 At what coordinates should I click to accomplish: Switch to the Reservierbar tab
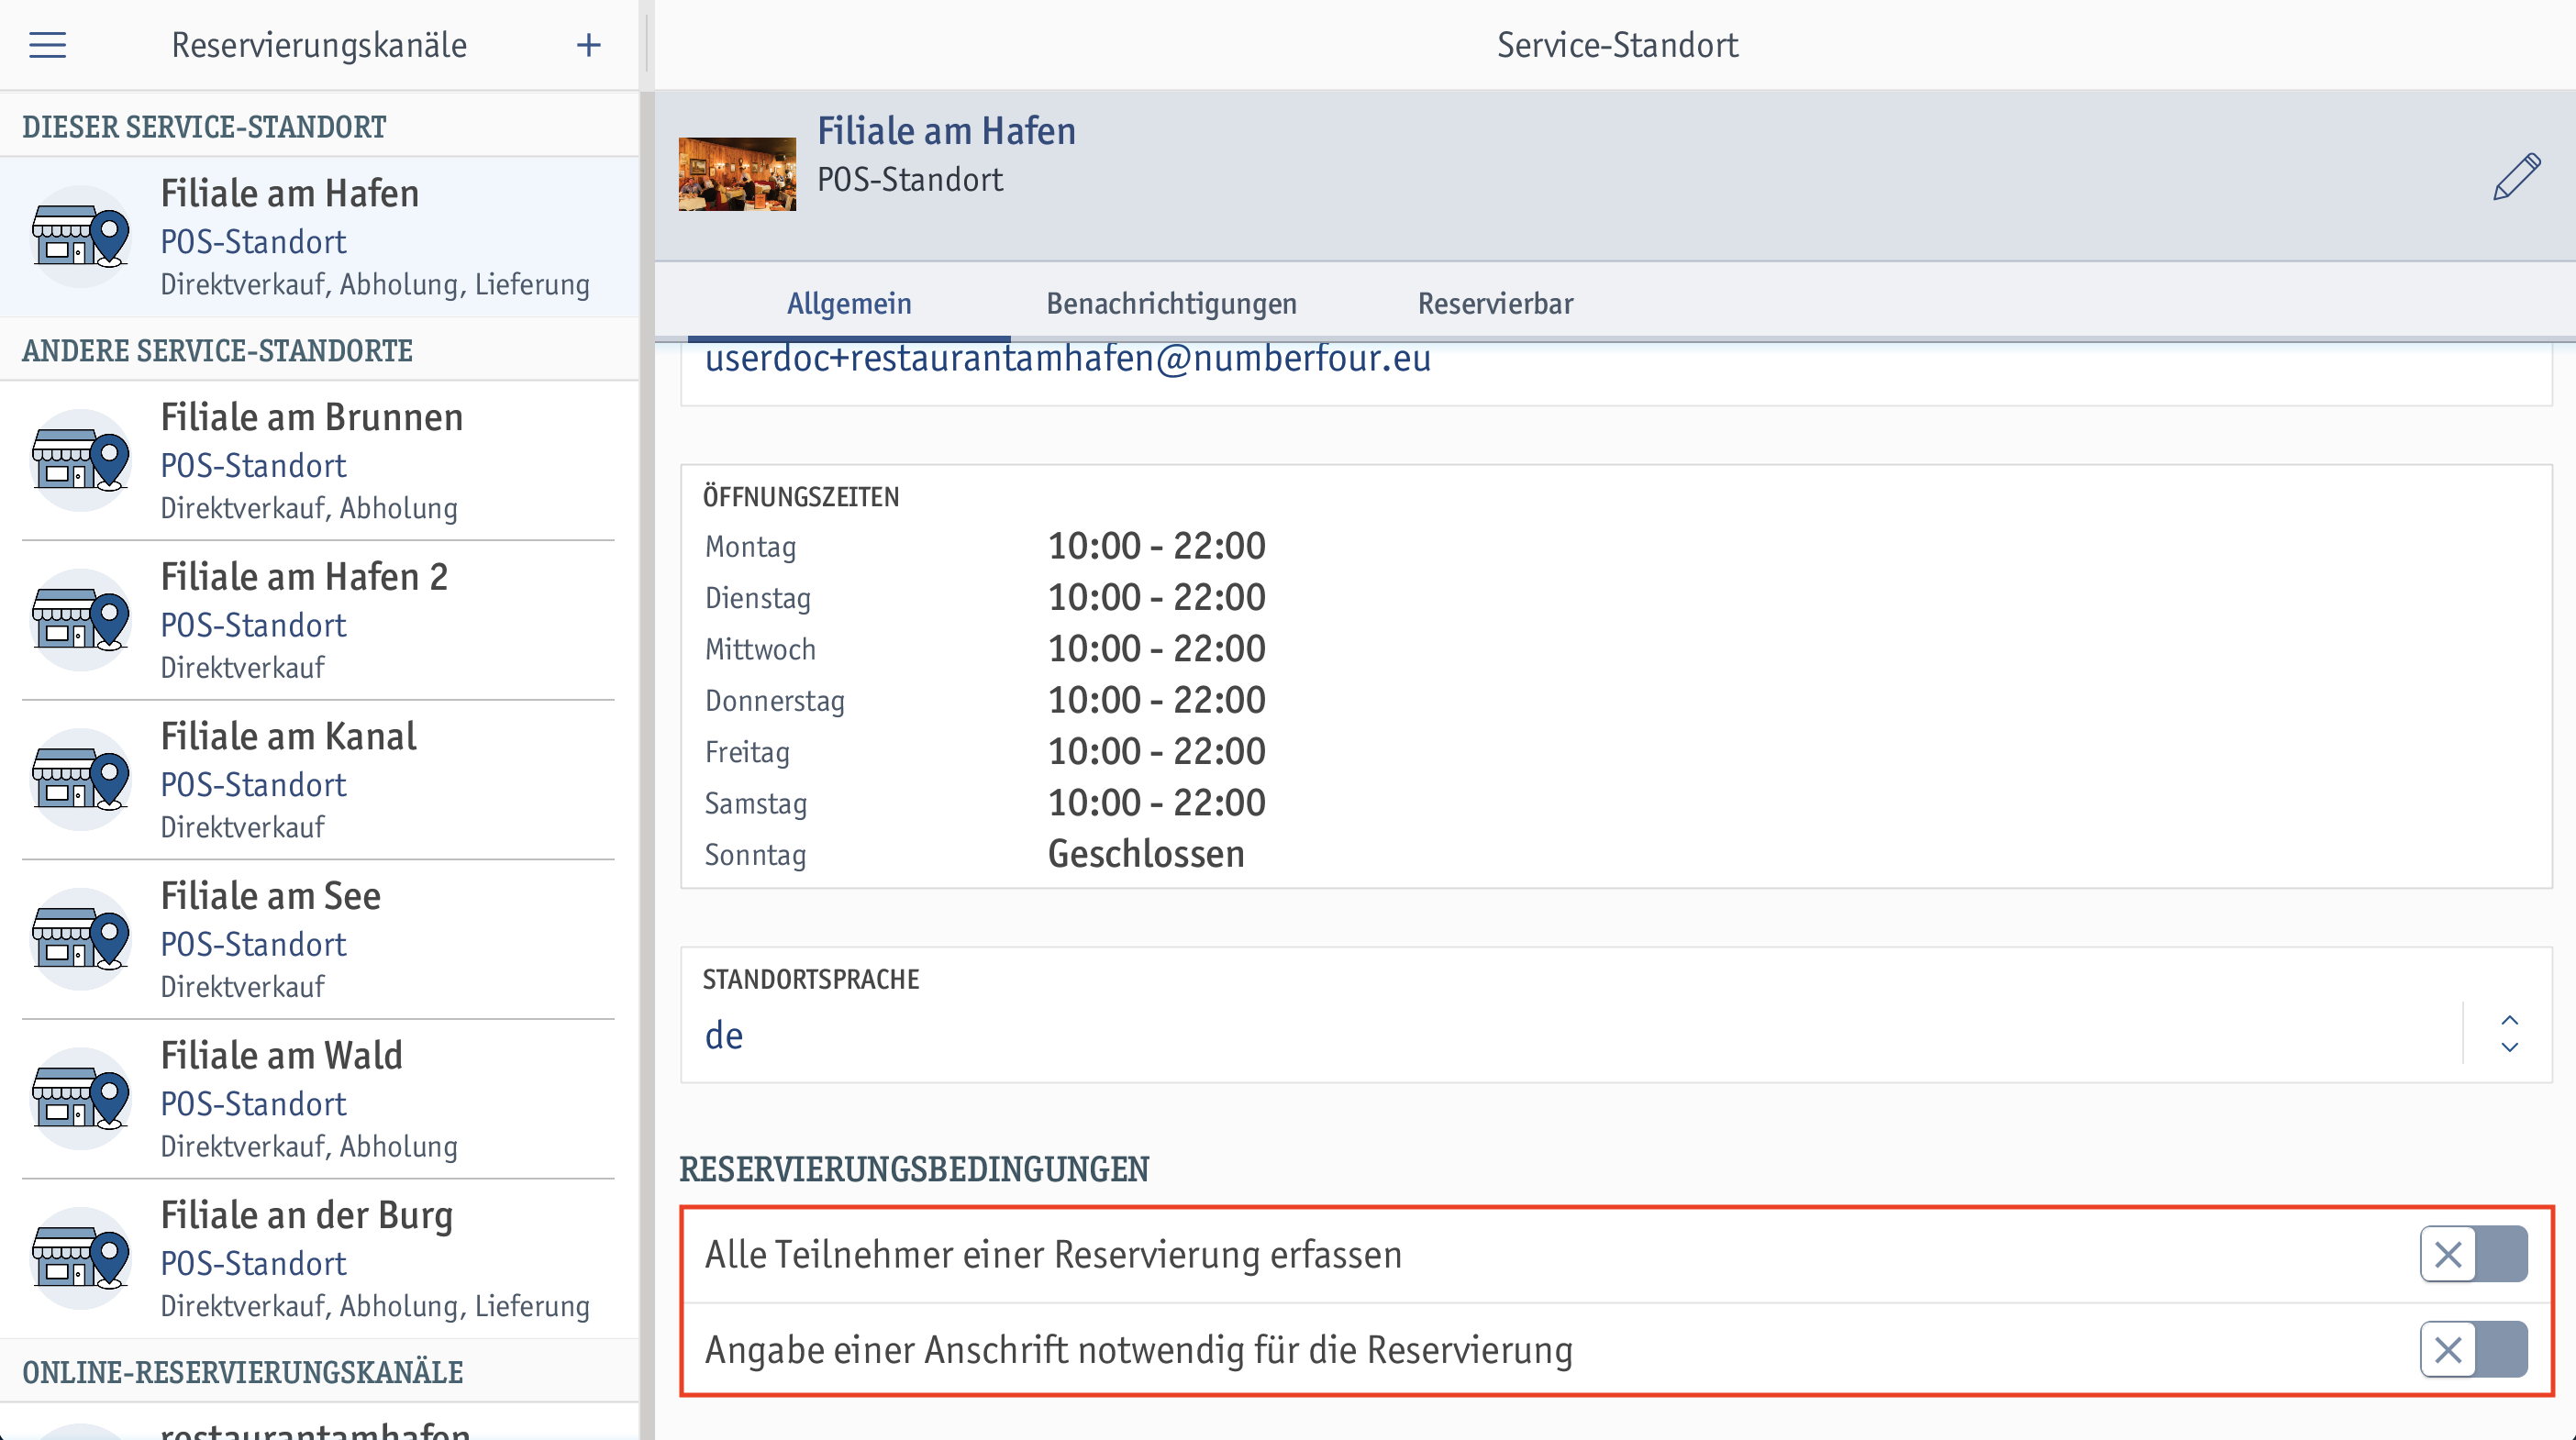point(1495,303)
